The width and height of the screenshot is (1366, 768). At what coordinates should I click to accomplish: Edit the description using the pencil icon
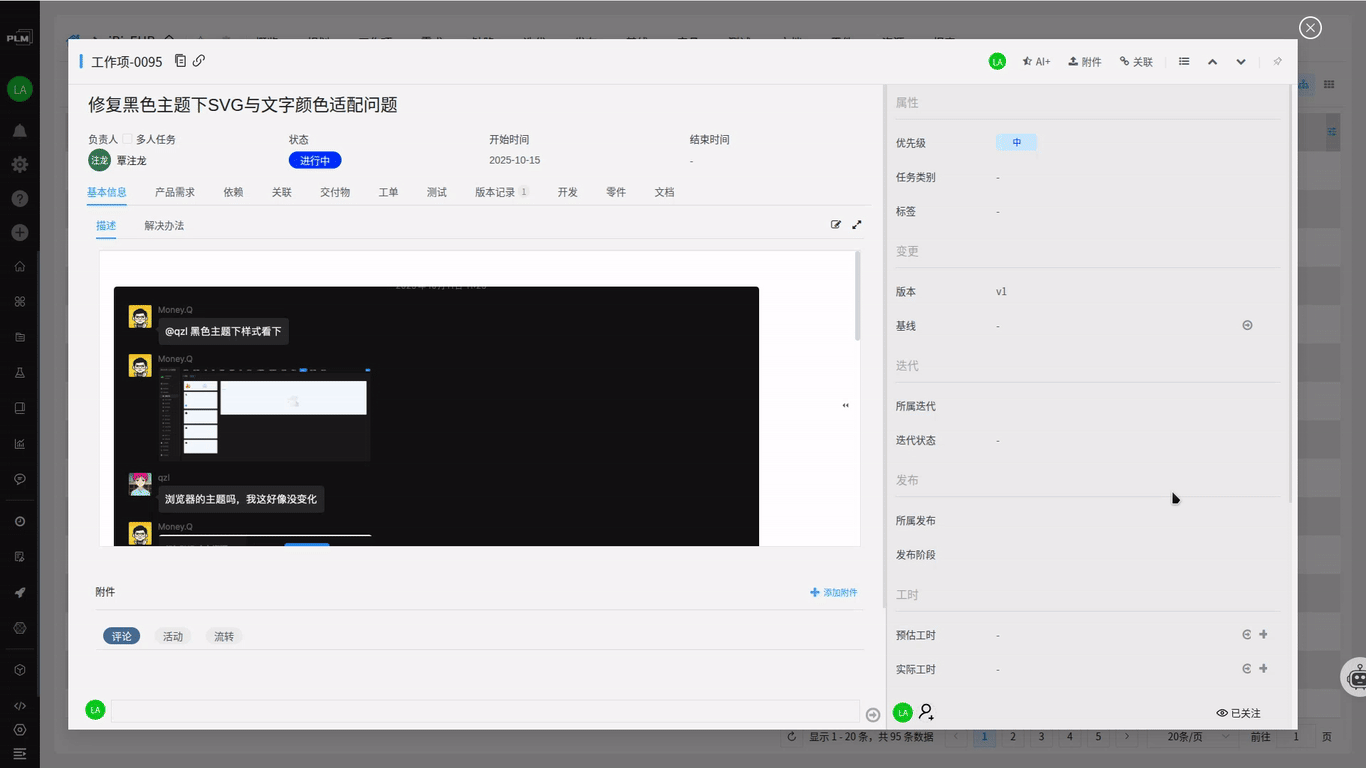click(x=835, y=224)
